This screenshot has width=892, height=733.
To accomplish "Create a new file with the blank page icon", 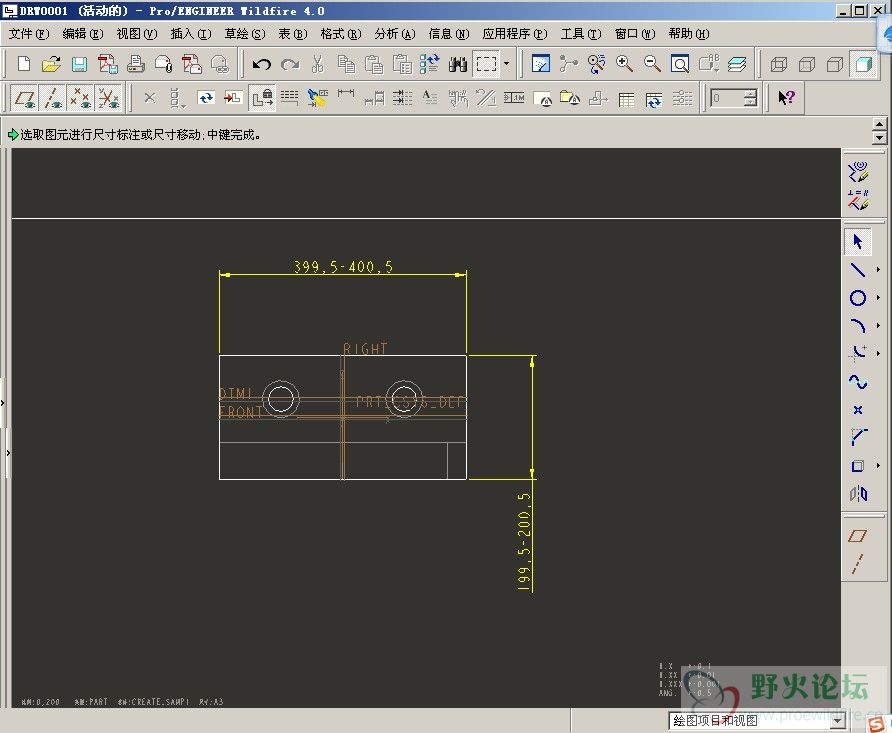I will (x=23, y=64).
